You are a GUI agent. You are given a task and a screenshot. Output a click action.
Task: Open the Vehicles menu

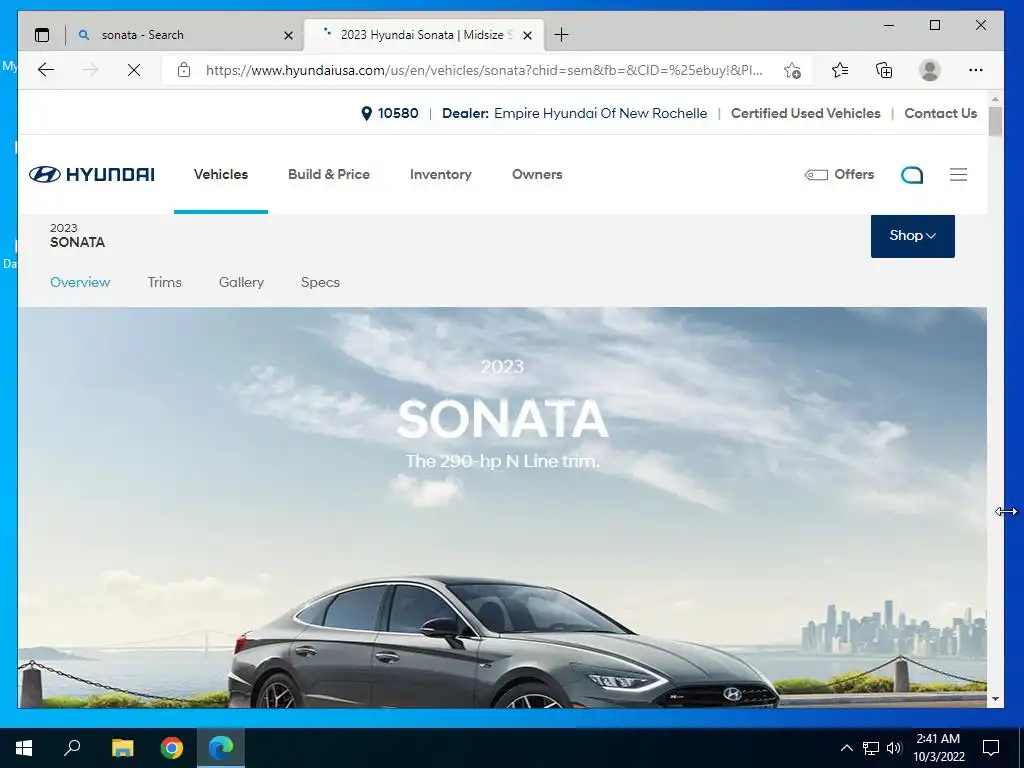tap(221, 174)
